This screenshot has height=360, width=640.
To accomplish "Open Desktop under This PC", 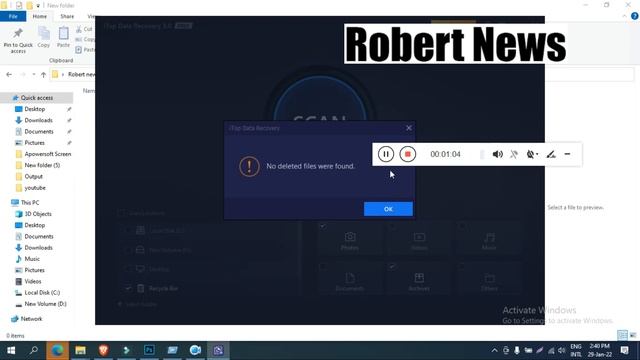I will click(x=35, y=225).
